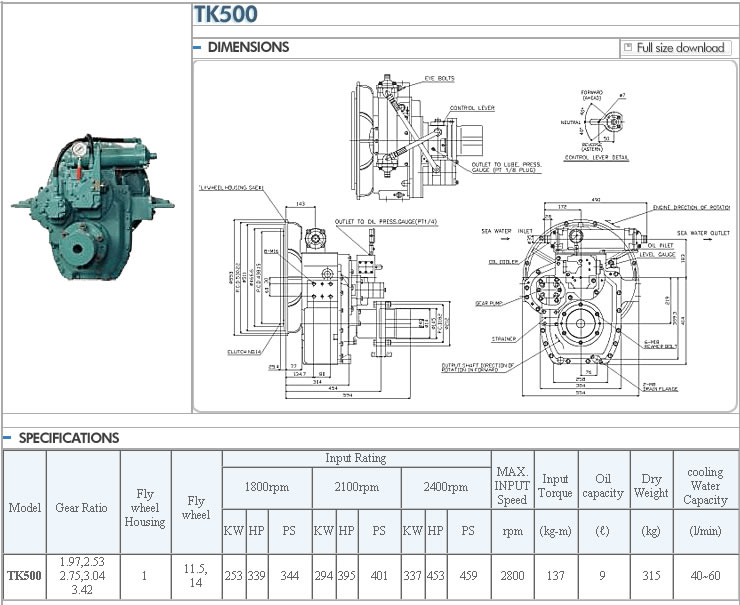Click the 2400rpm header cell
The height and width of the screenshot is (605, 740).
click(446, 487)
